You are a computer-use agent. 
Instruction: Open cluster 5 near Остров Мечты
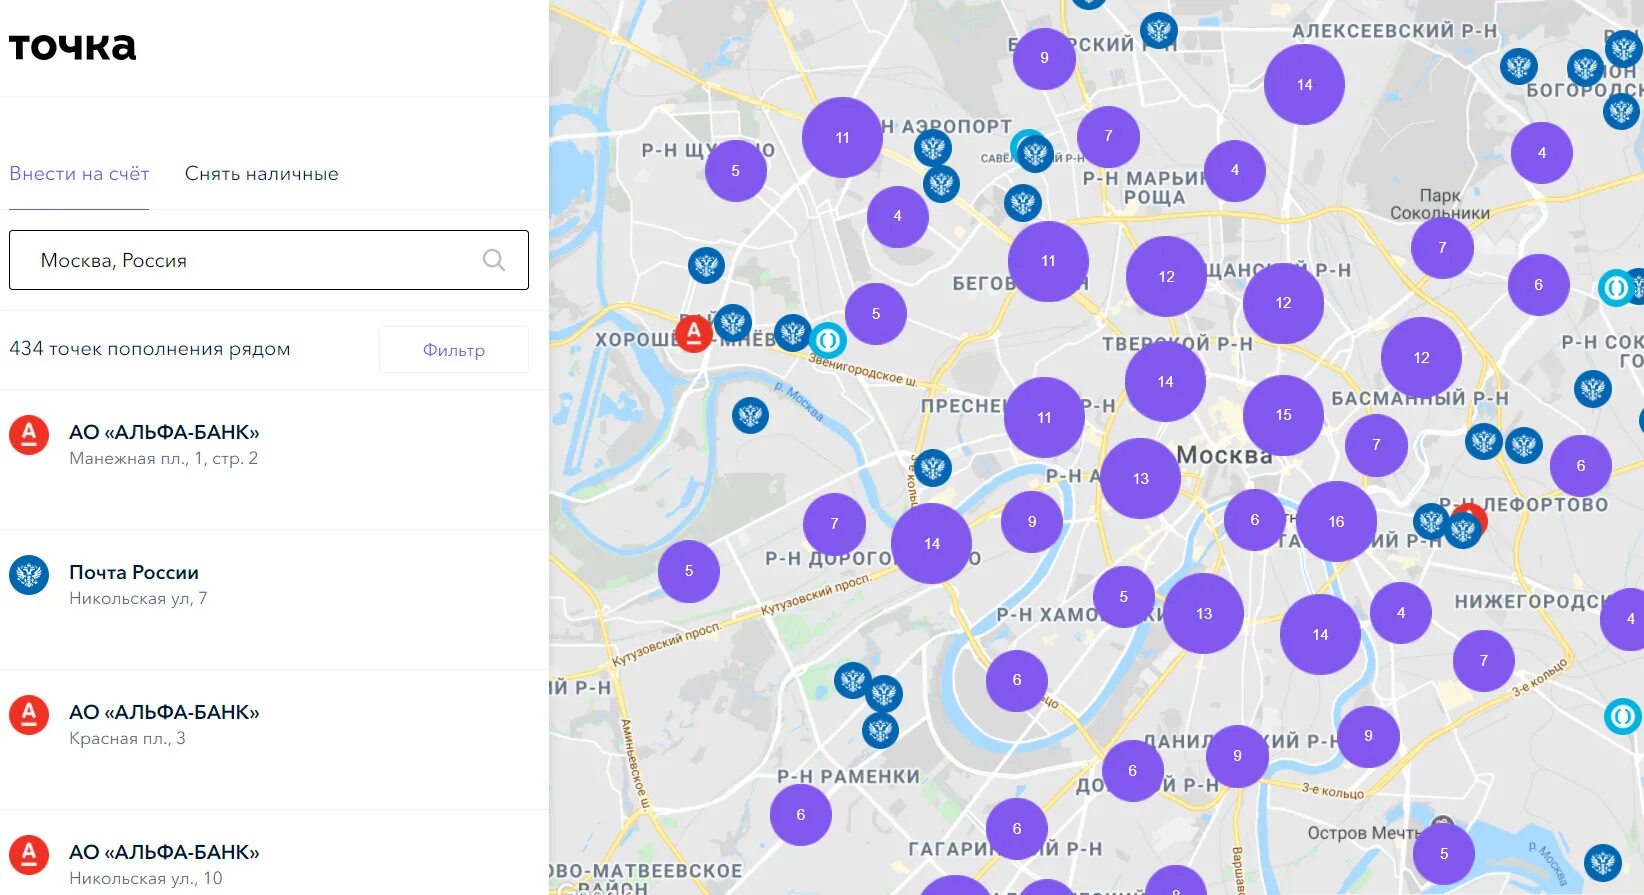1443,853
